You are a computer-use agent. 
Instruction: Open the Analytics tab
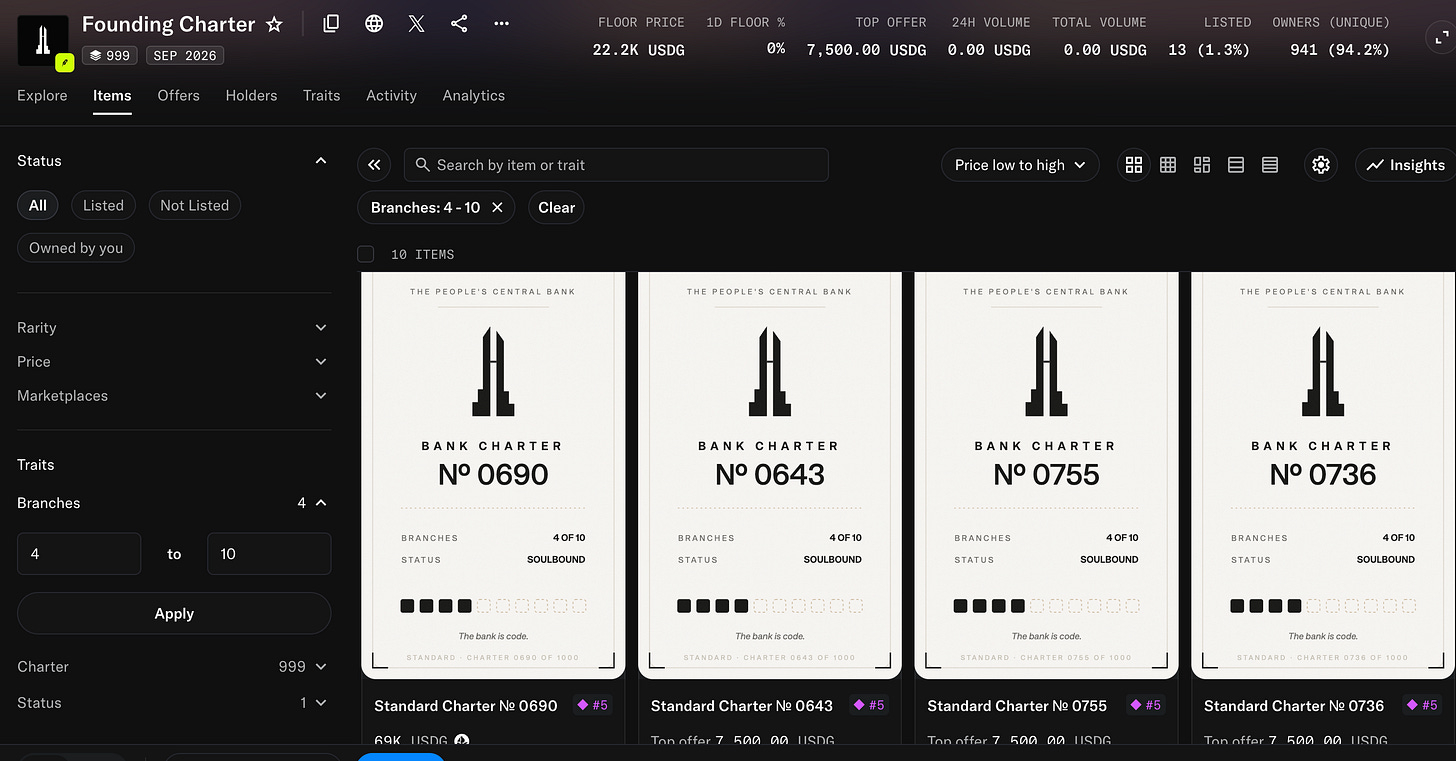pyautogui.click(x=473, y=96)
